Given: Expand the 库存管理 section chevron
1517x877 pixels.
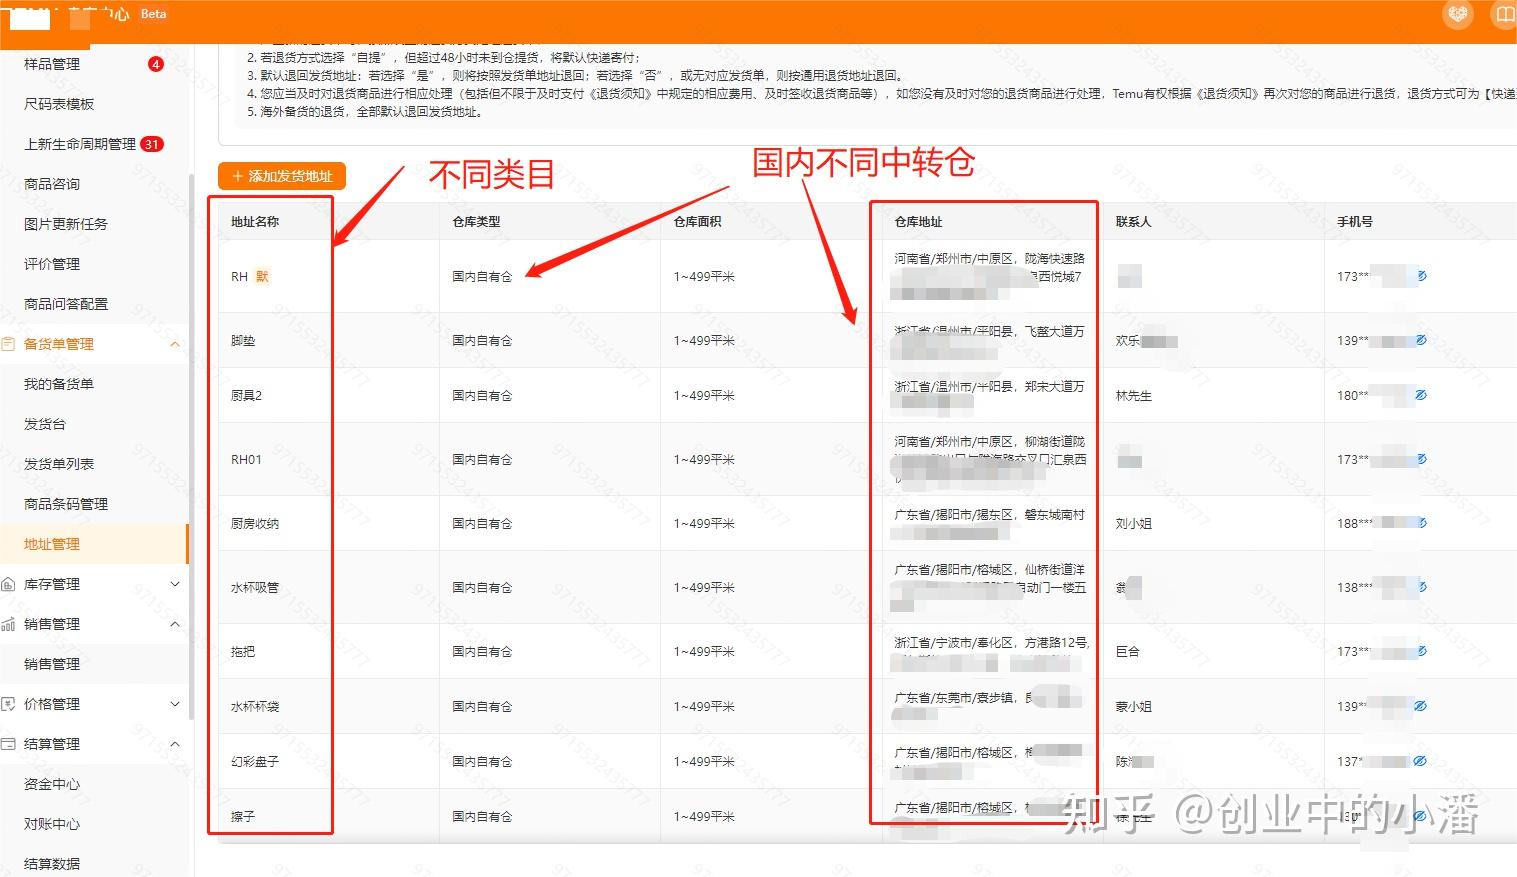Looking at the screenshot, I should (175, 584).
